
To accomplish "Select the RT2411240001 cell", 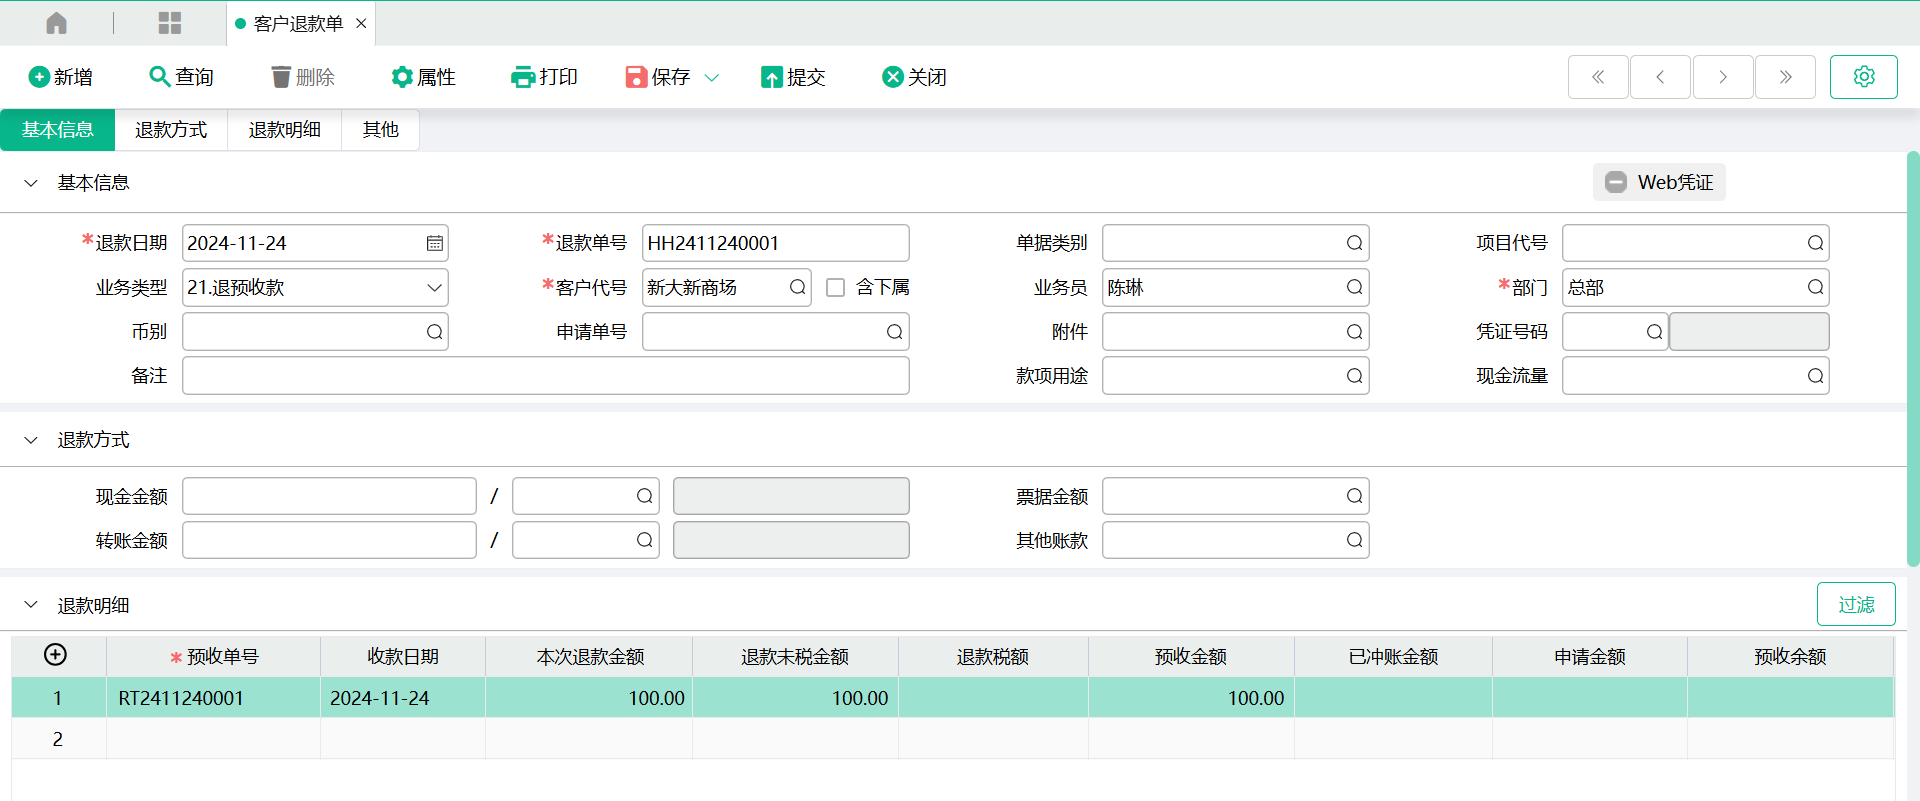I will pyautogui.click(x=213, y=698).
